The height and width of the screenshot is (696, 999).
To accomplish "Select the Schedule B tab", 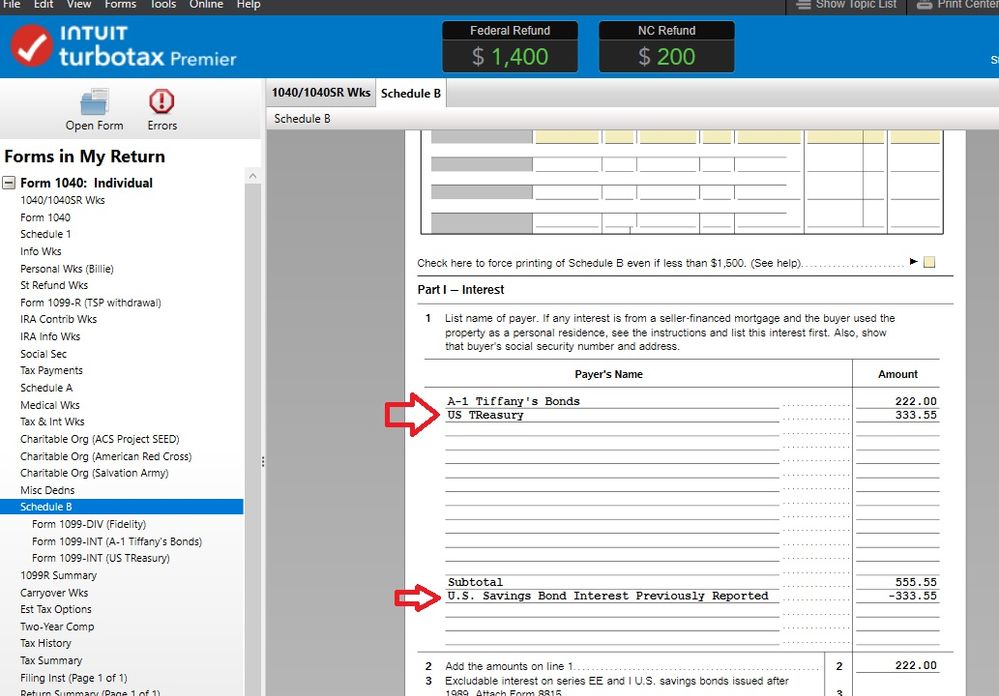I will [x=411, y=93].
